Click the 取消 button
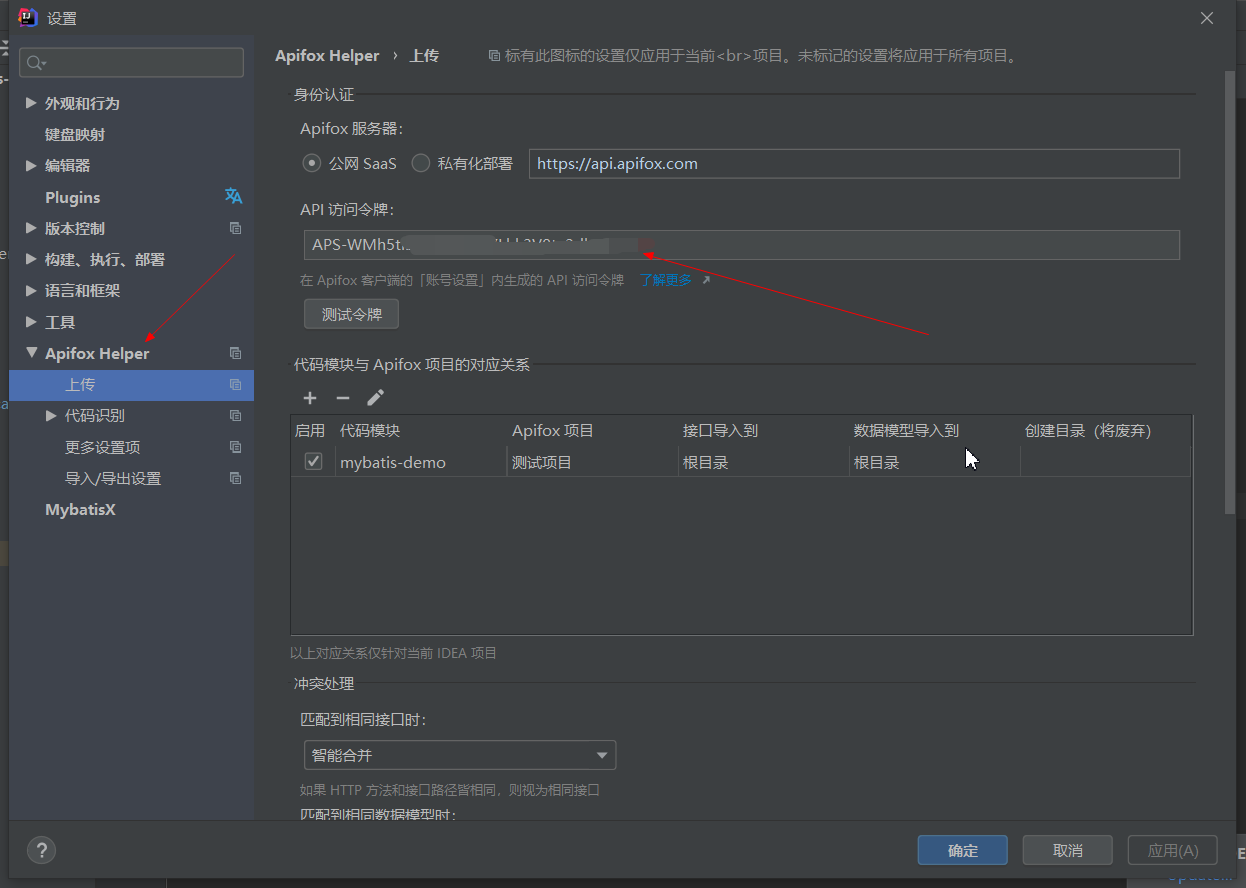Viewport: 1246px width, 888px height. (x=1068, y=850)
